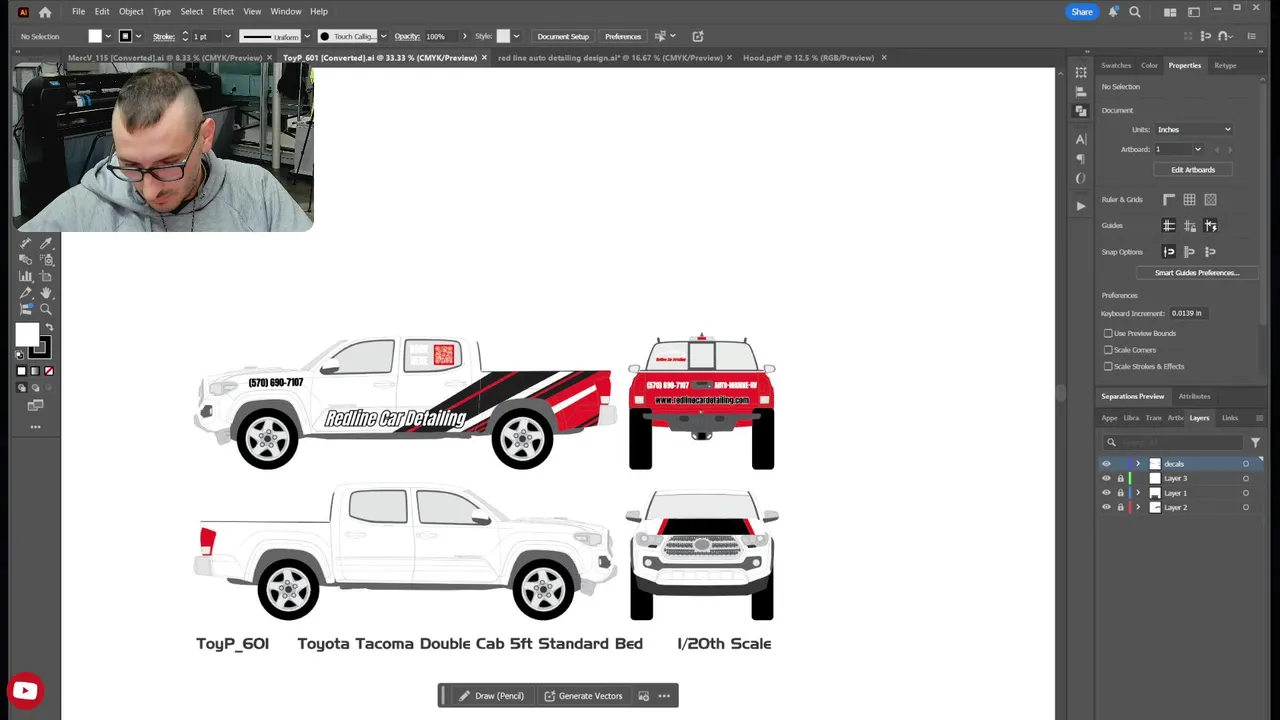
Task: Open the Pathfinder panel icon in dock
Action: pyautogui.click(x=1081, y=111)
